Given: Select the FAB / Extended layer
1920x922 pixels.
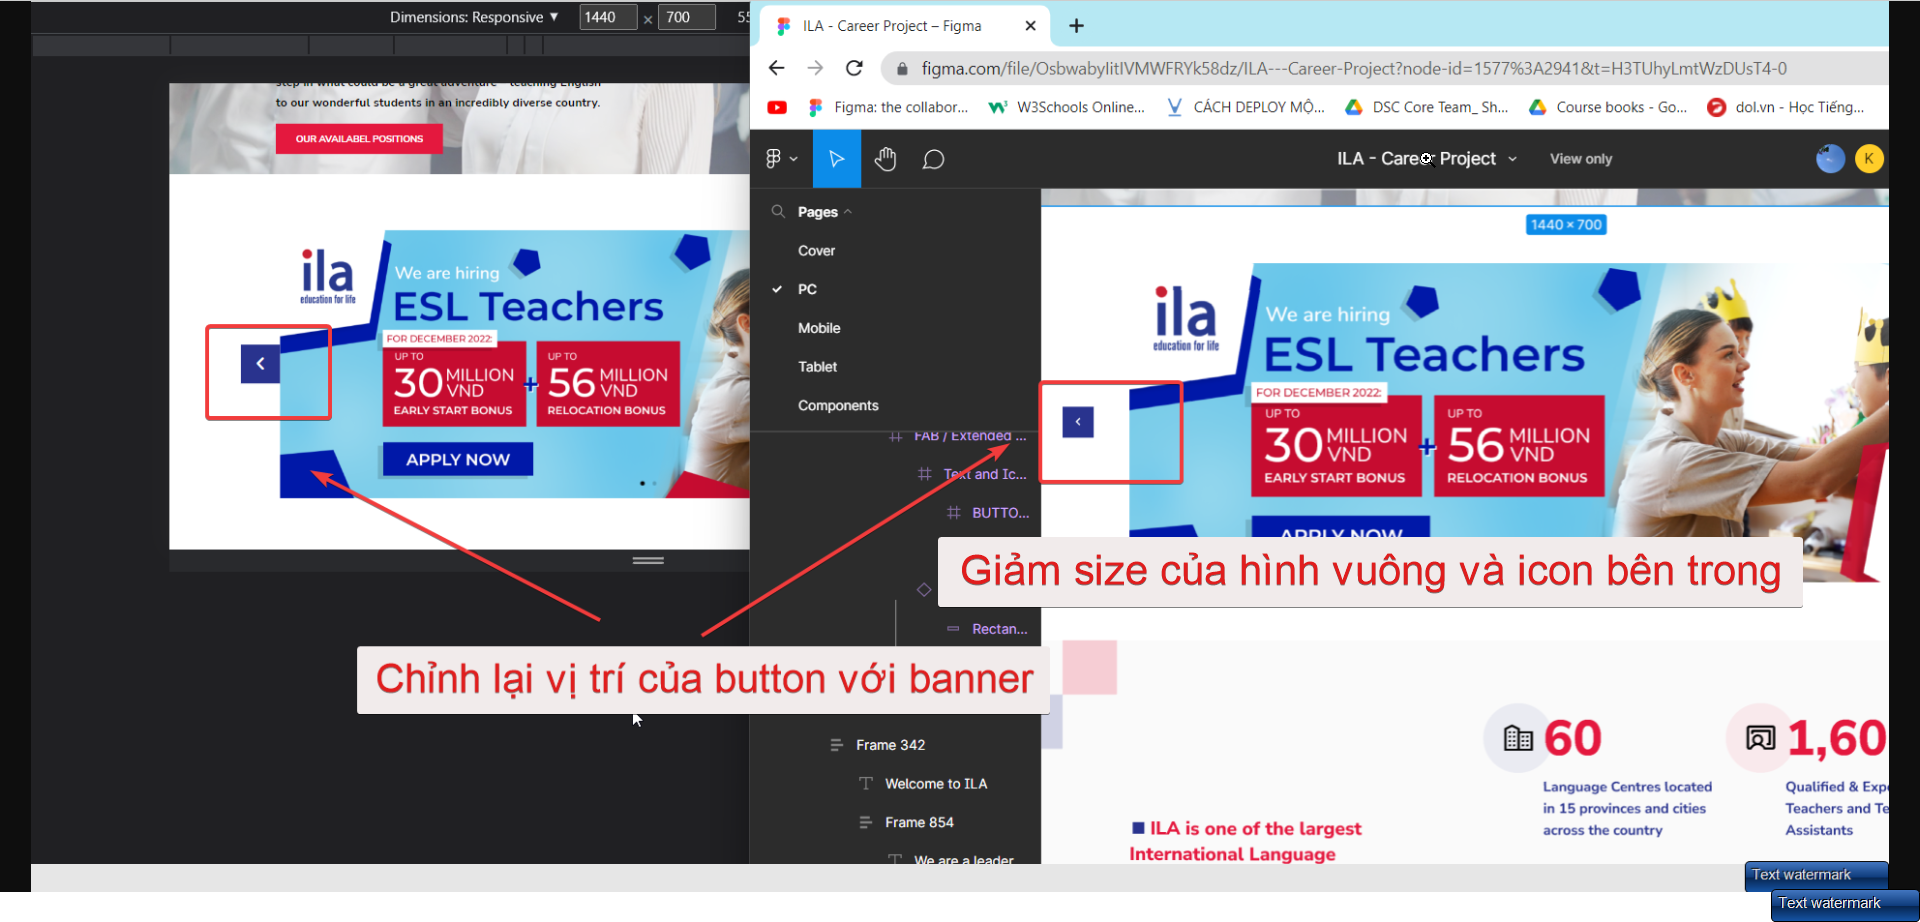Looking at the screenshot, I should (x=958, y=436).
